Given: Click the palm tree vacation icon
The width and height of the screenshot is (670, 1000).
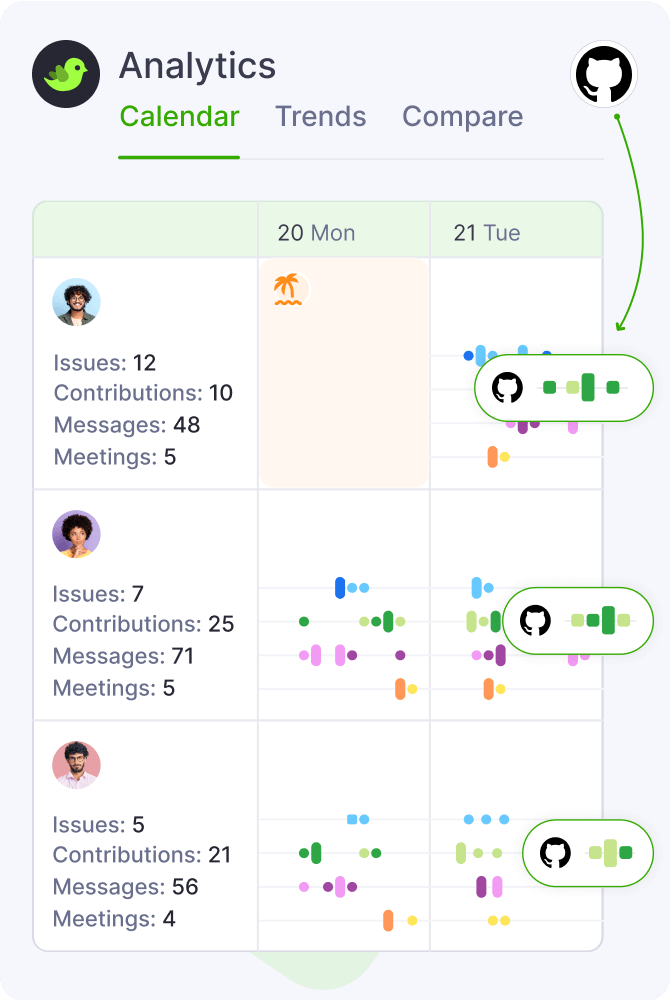Looking at the screenshot, I should [x=288, y=290].
